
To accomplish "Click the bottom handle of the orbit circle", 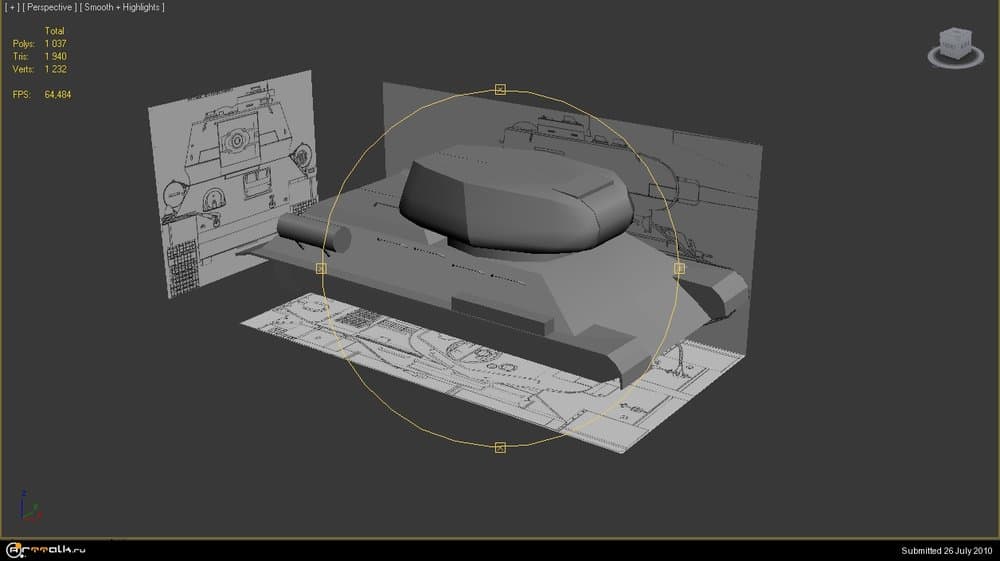I will [x=501, y=446].
